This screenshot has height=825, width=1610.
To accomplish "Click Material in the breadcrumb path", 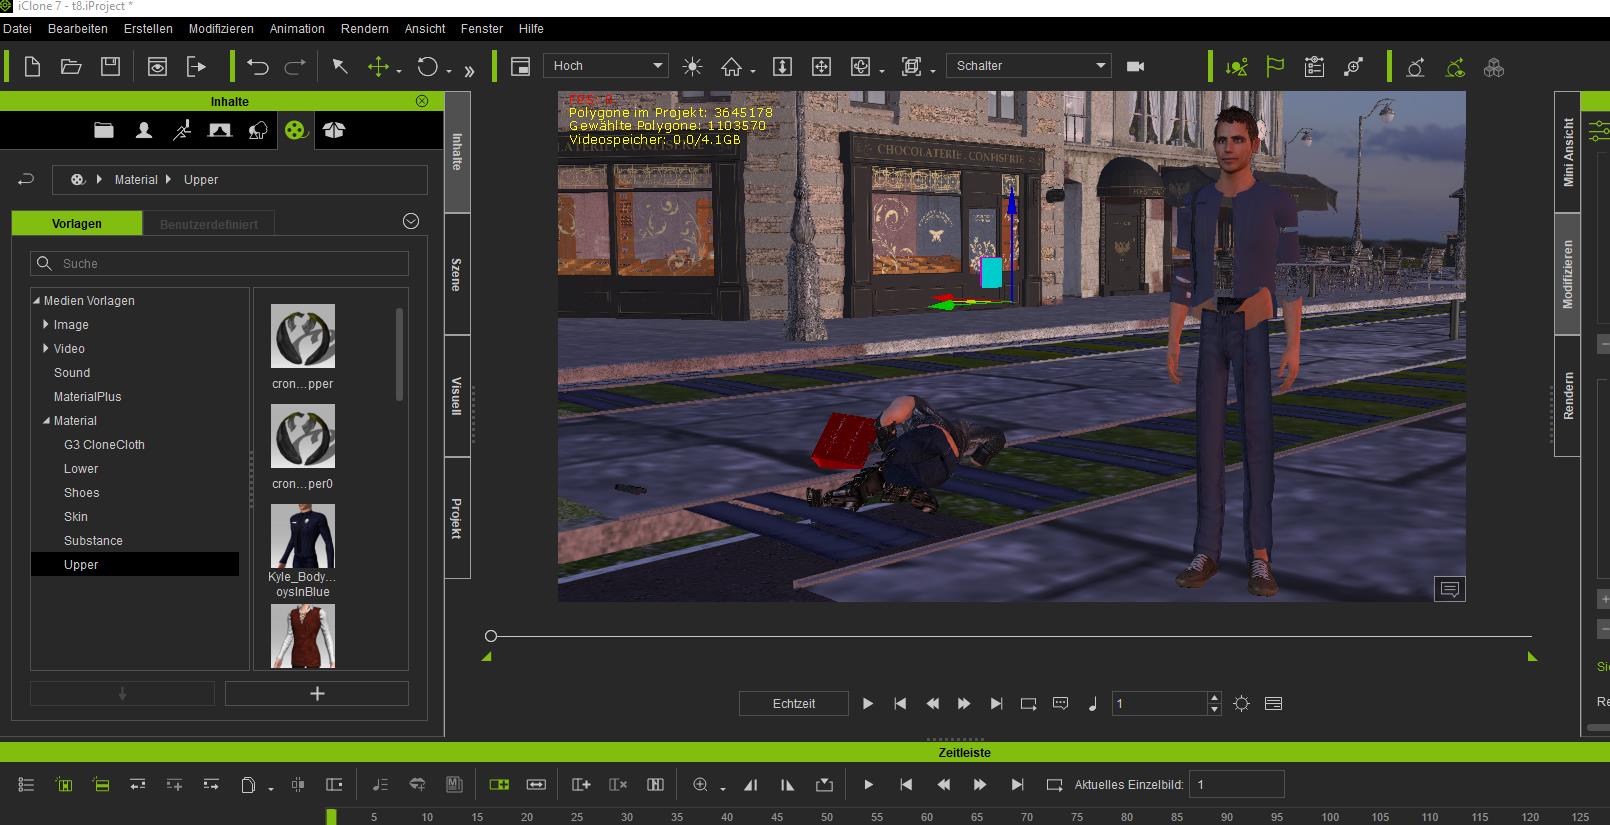I will click(x=136, y=180).
